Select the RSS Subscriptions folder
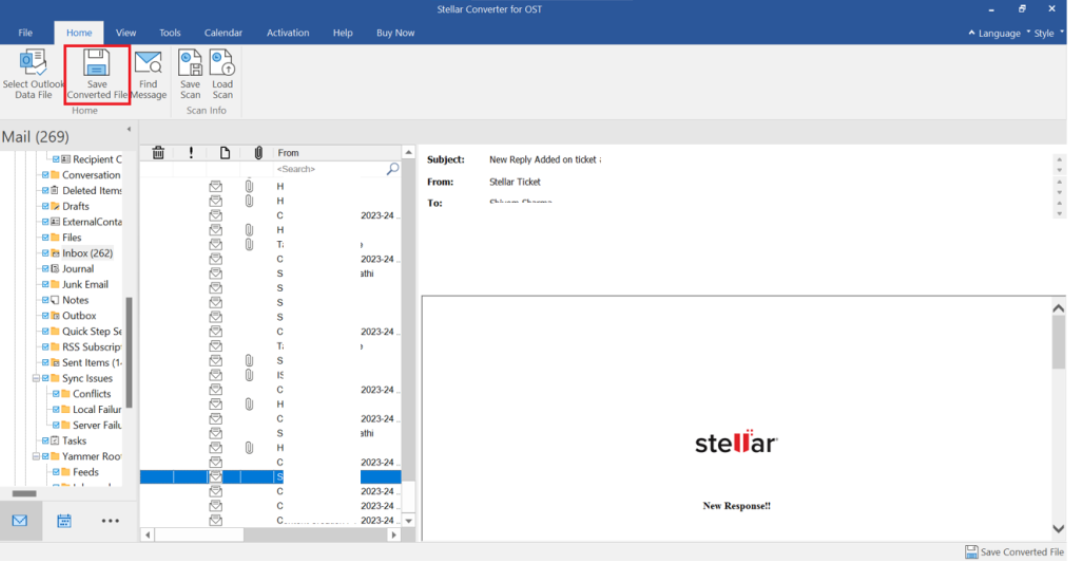 pyautogui.click(x=92, y=347)
